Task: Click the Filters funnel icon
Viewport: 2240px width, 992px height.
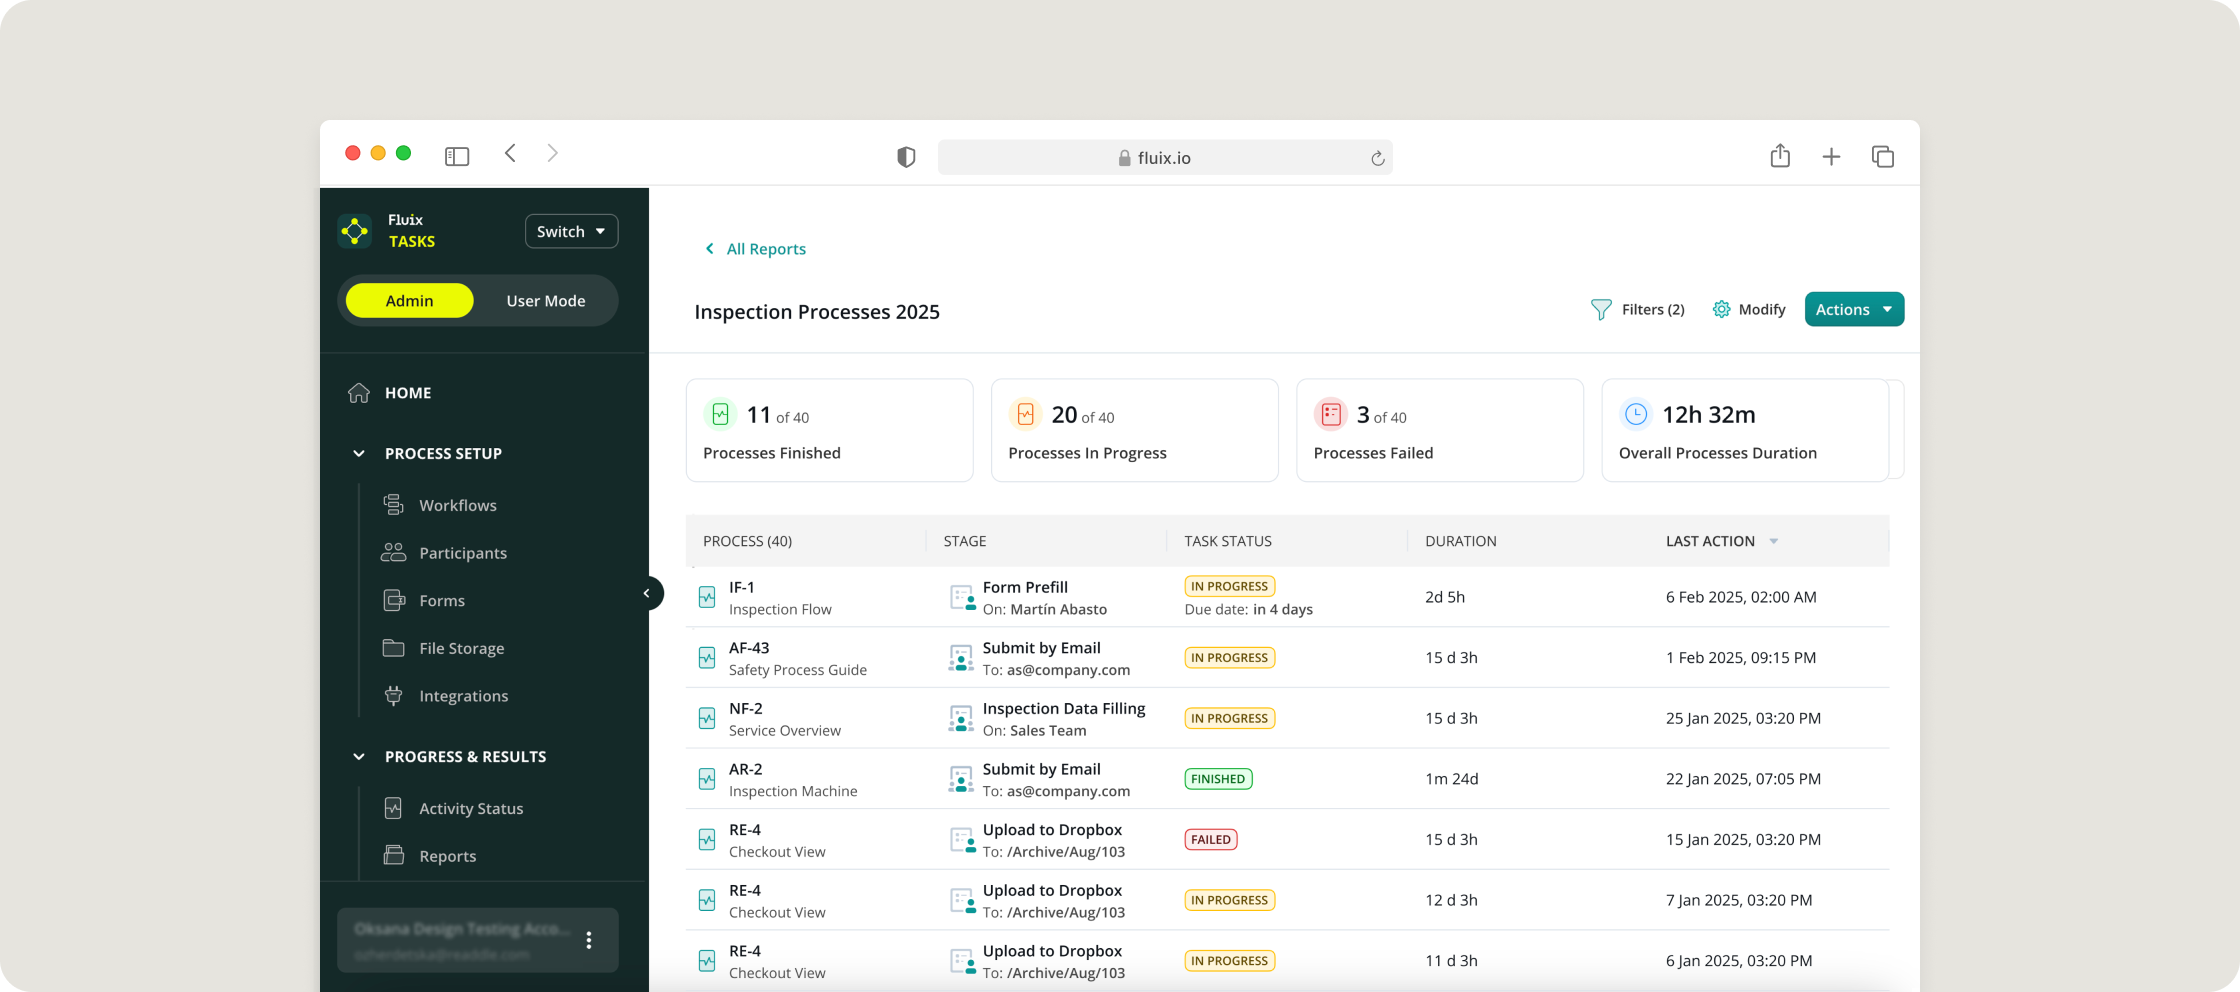Action: pos(1600,310)
